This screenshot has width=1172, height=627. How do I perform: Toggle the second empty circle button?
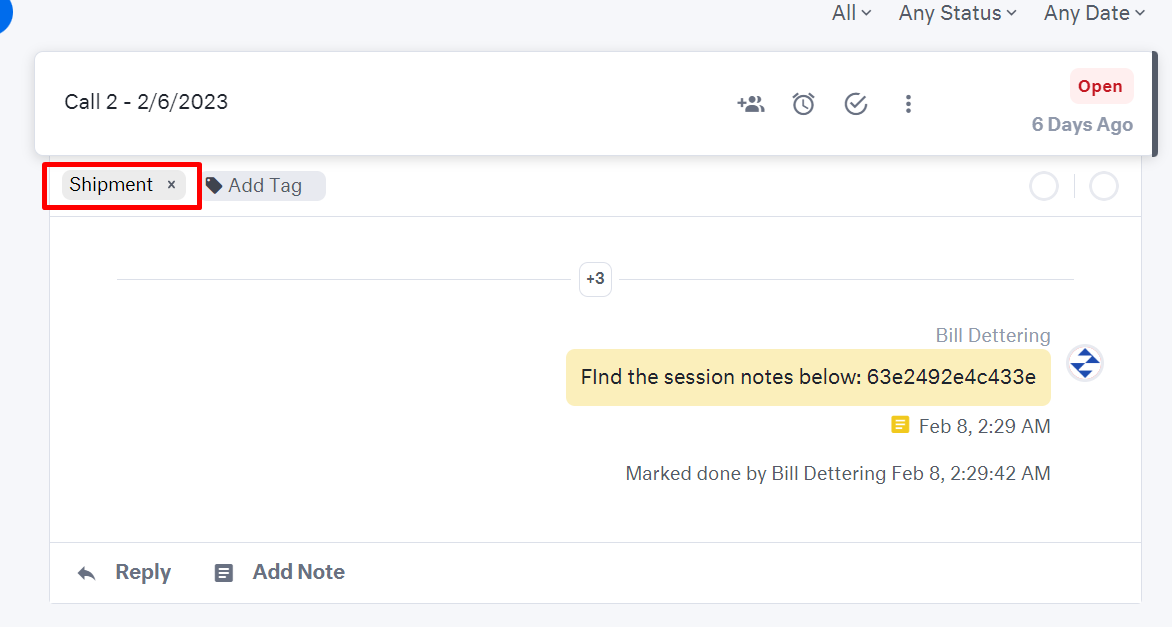tap(1104, 186)
